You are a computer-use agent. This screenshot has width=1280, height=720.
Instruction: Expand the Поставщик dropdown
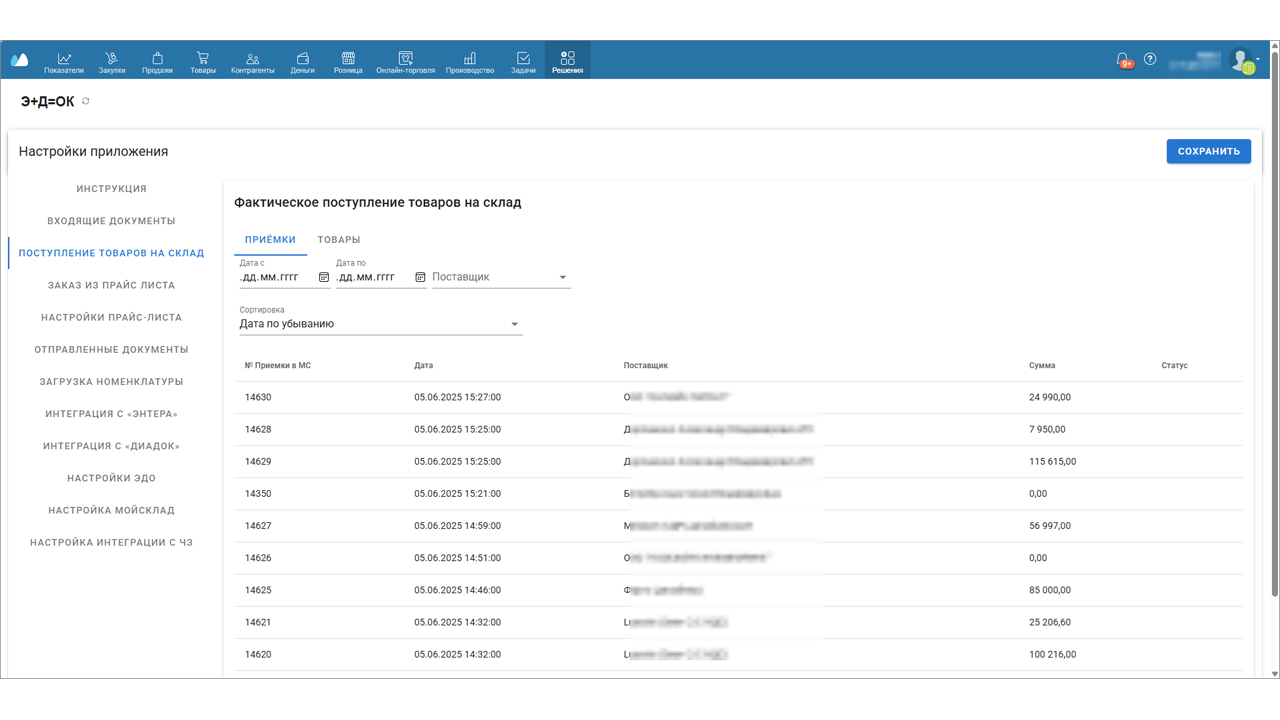pyautogui.click(x=562, y=277)
